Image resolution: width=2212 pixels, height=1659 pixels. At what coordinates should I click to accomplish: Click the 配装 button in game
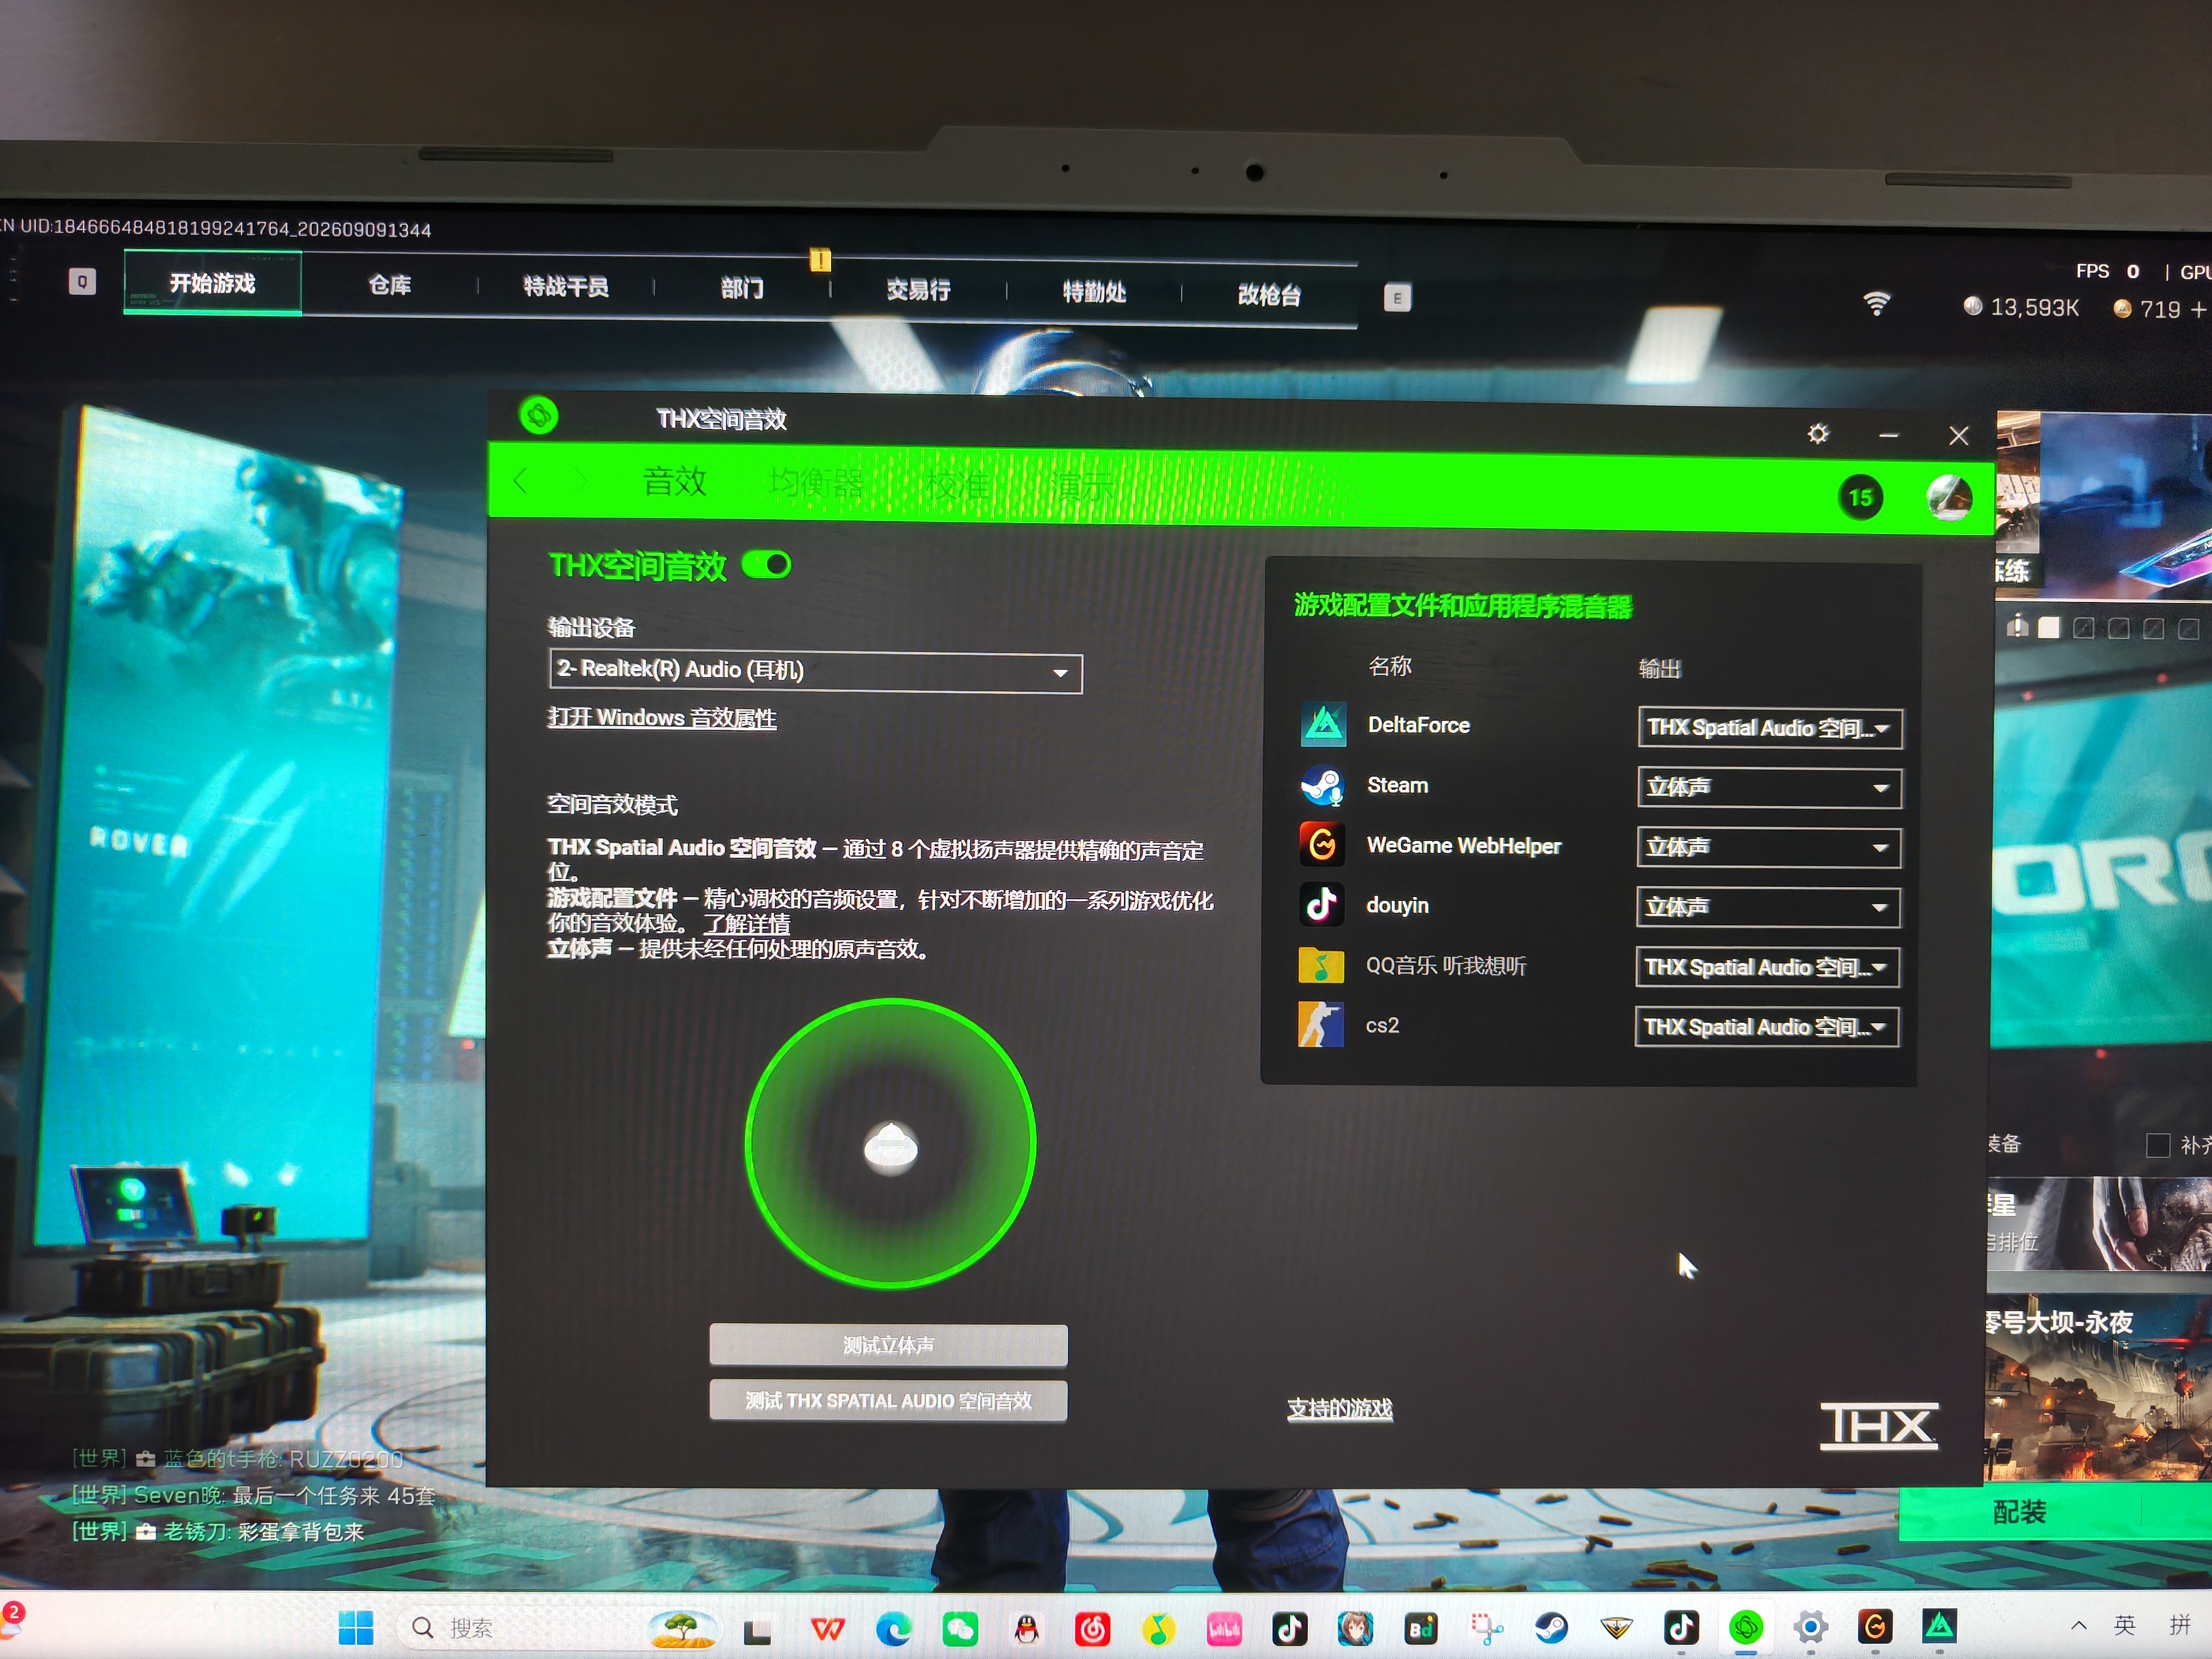point(2055,1512)
